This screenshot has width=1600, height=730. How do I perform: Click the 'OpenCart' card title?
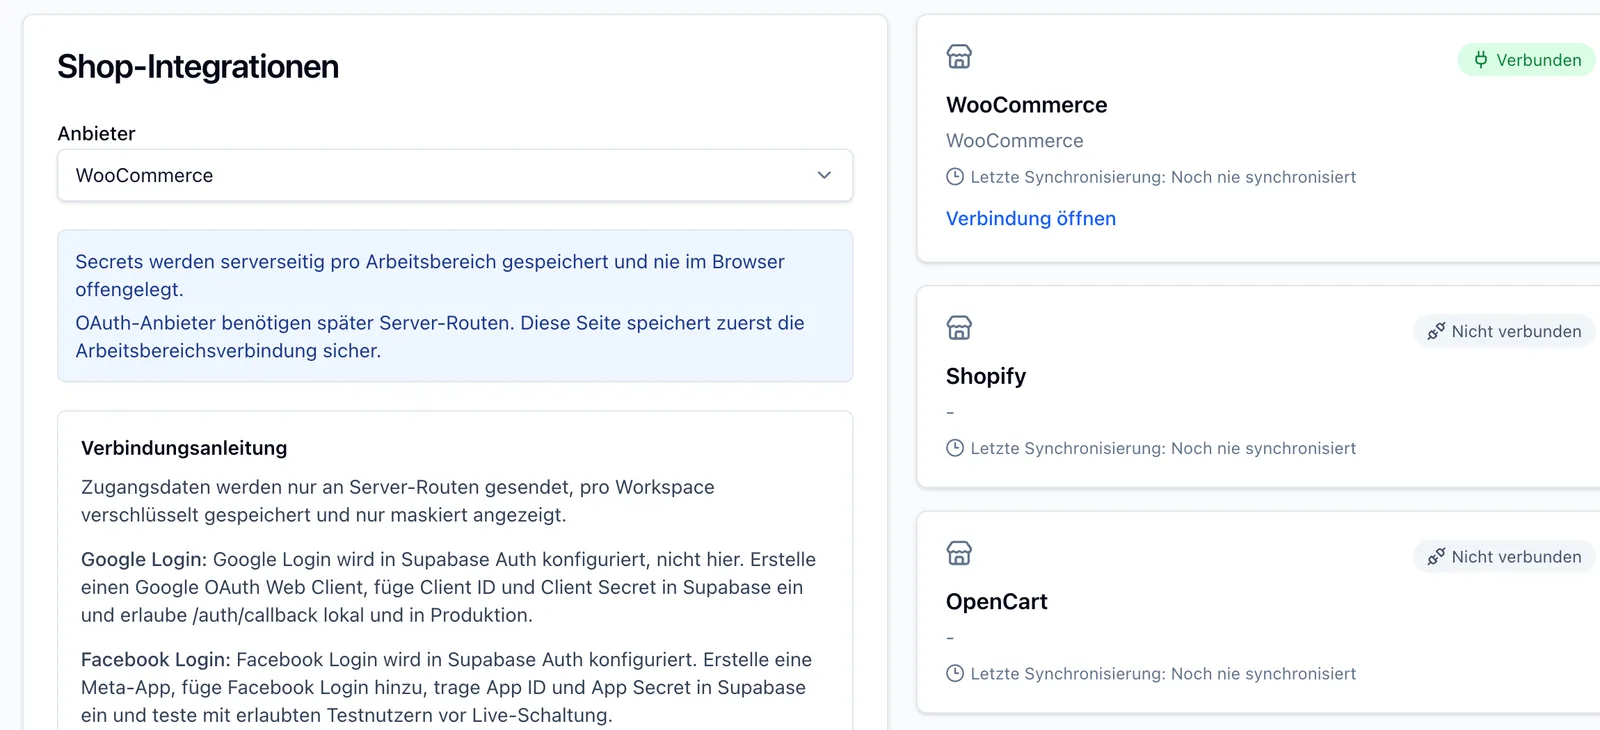click(997, 602)
